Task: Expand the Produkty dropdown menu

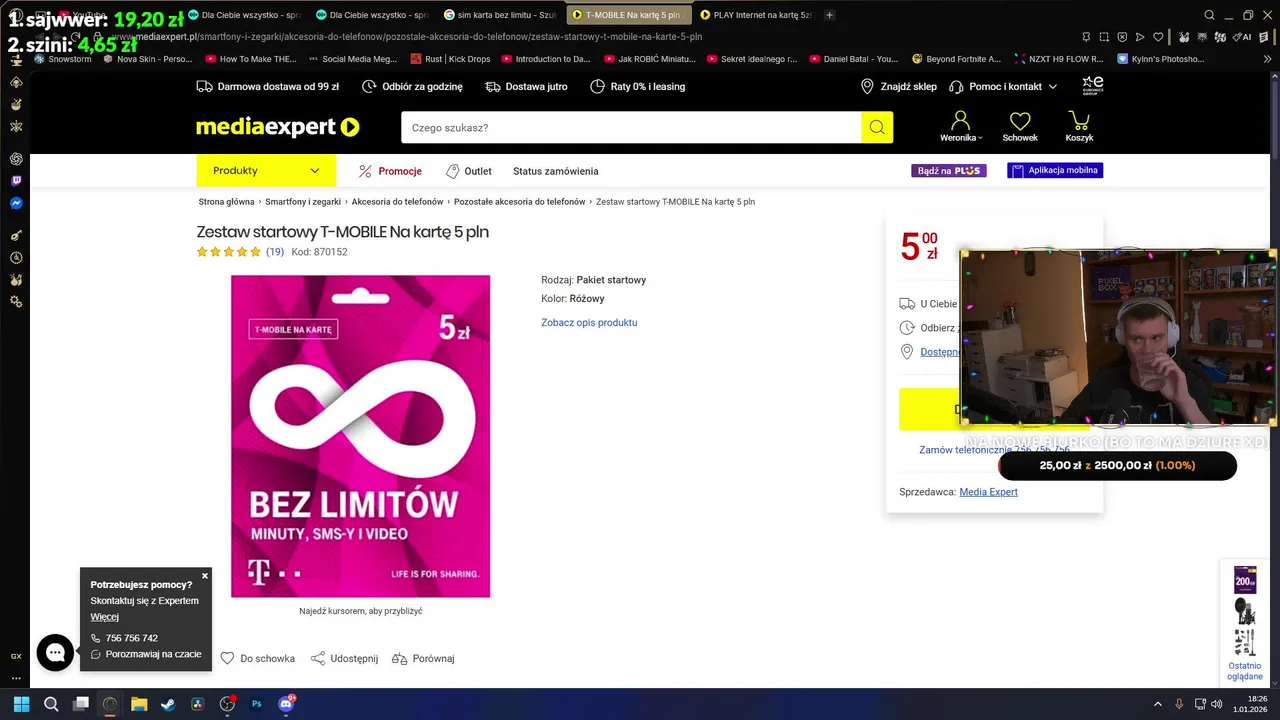Action: [x=266, y=171]
